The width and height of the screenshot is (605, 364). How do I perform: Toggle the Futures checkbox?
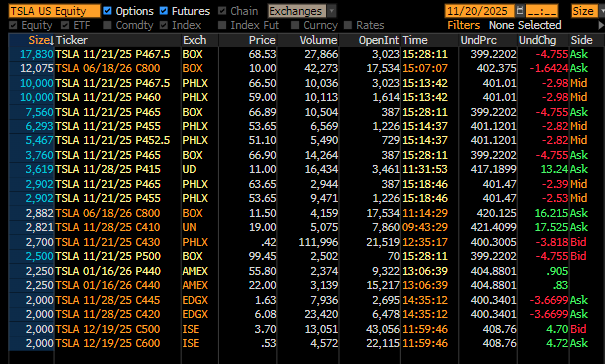(x=164, y=11)
